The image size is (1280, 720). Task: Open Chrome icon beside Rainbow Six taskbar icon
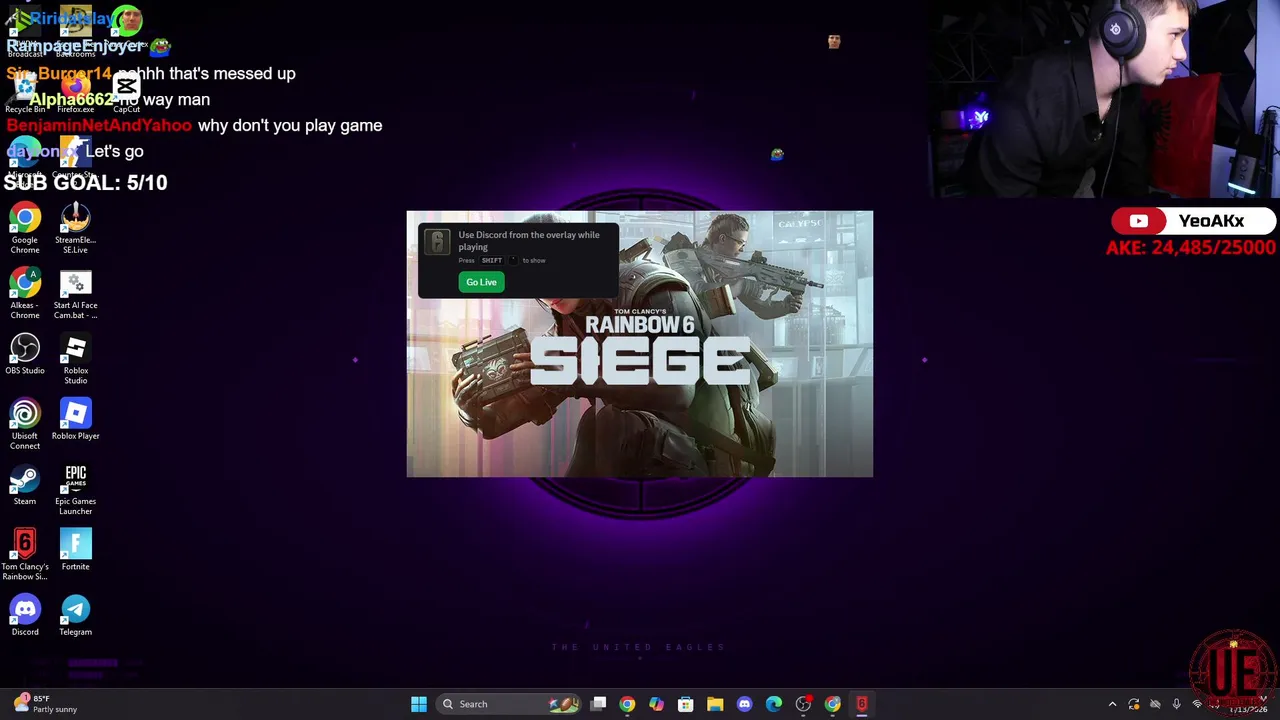pos(832,704)
